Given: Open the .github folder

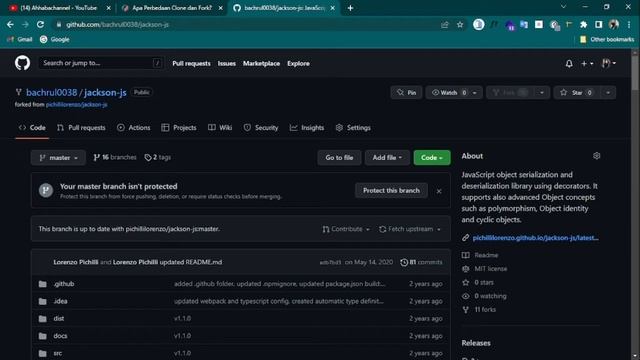Looking at the screenshot, I should tap(64, 284).
